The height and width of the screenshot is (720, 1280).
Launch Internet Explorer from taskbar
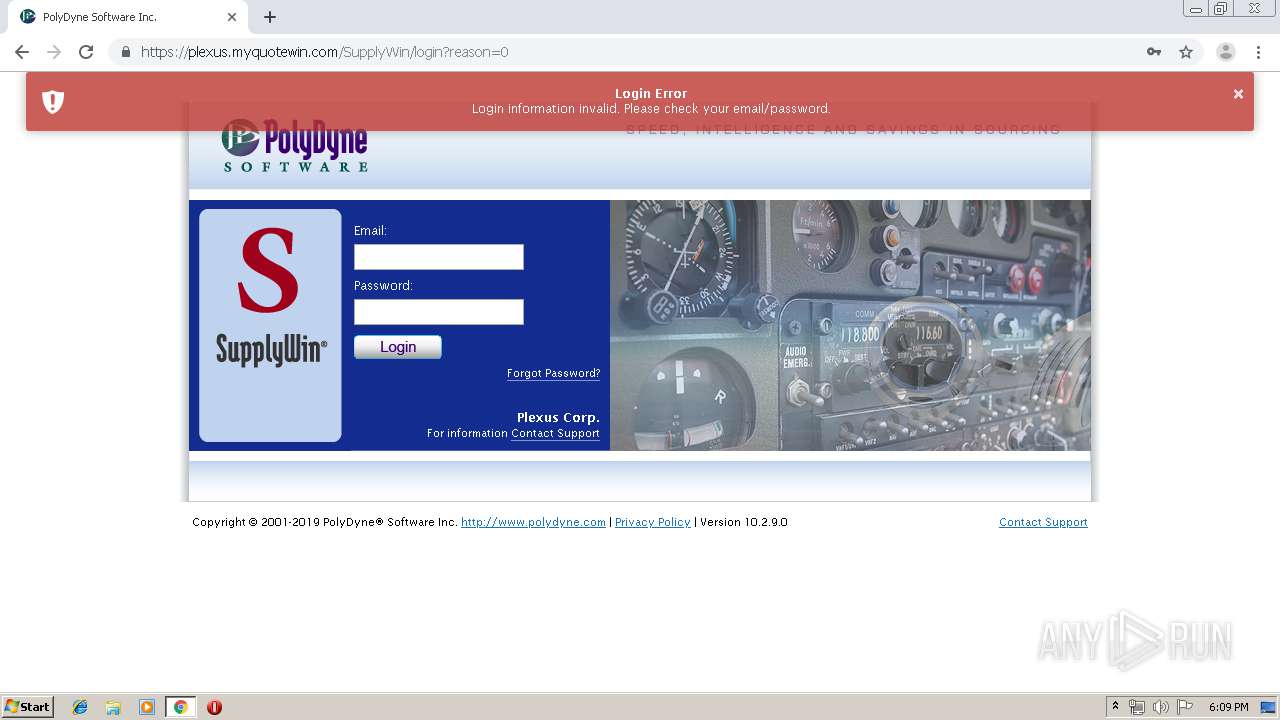80,707
